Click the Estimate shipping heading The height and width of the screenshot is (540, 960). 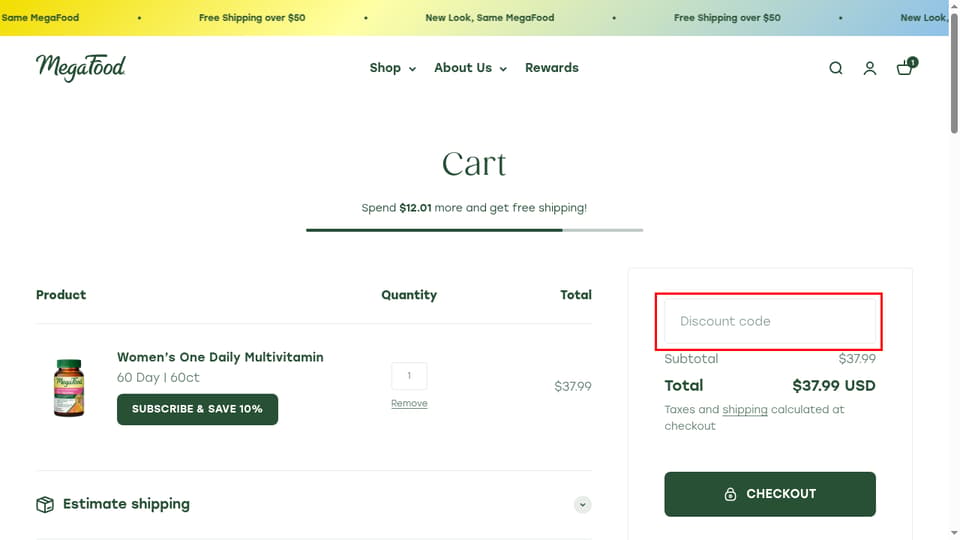point(126,504)
